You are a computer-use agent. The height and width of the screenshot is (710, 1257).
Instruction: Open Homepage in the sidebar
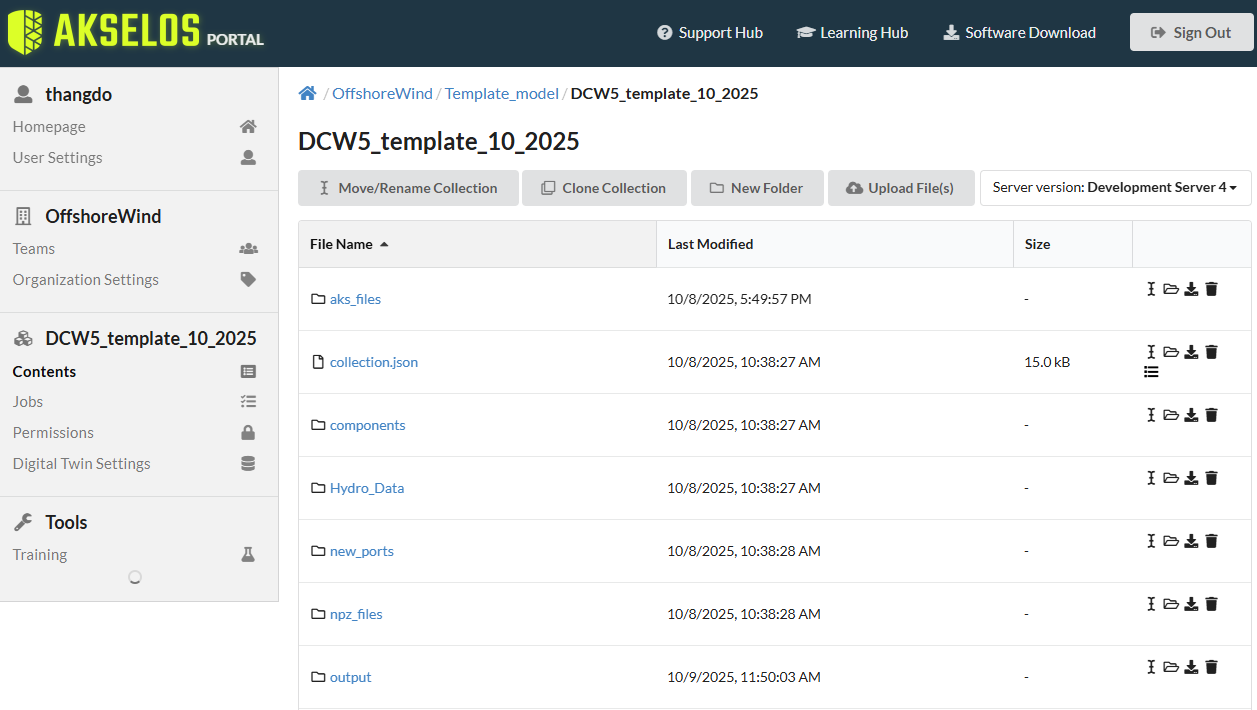coord(49,127)
